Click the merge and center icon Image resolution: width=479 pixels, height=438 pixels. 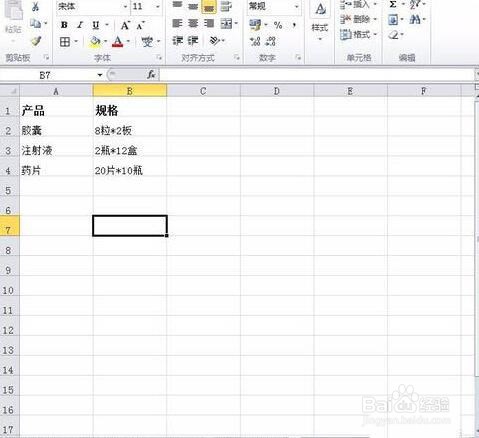click(226, 23)
